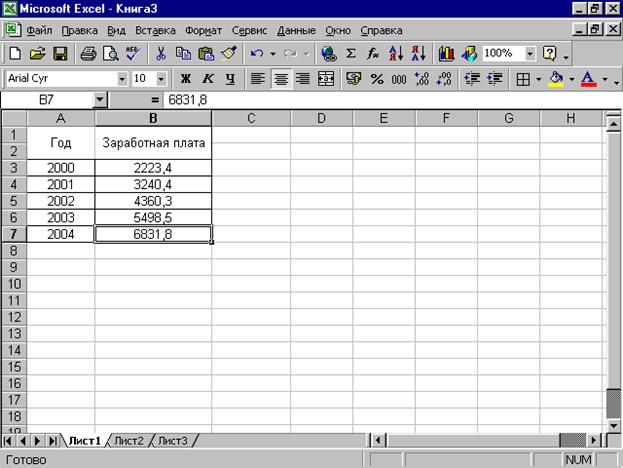Open the Данные menu
This screenshot has height=468, width=623.
tap(296, 31)
